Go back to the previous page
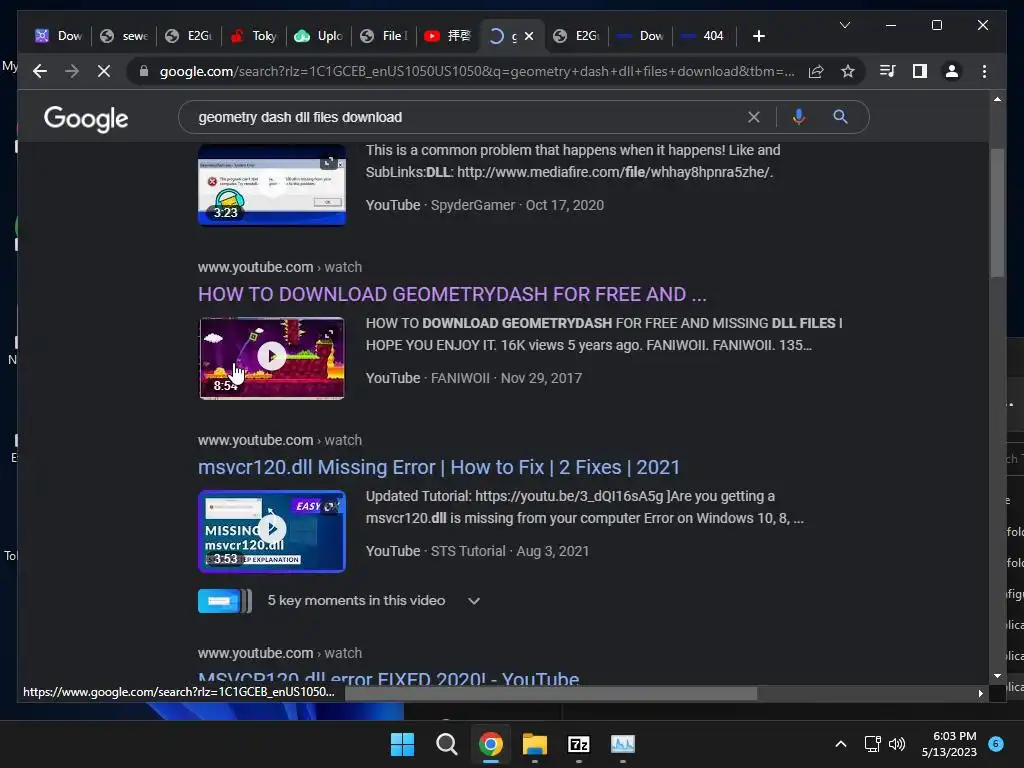 coord(40,71)
